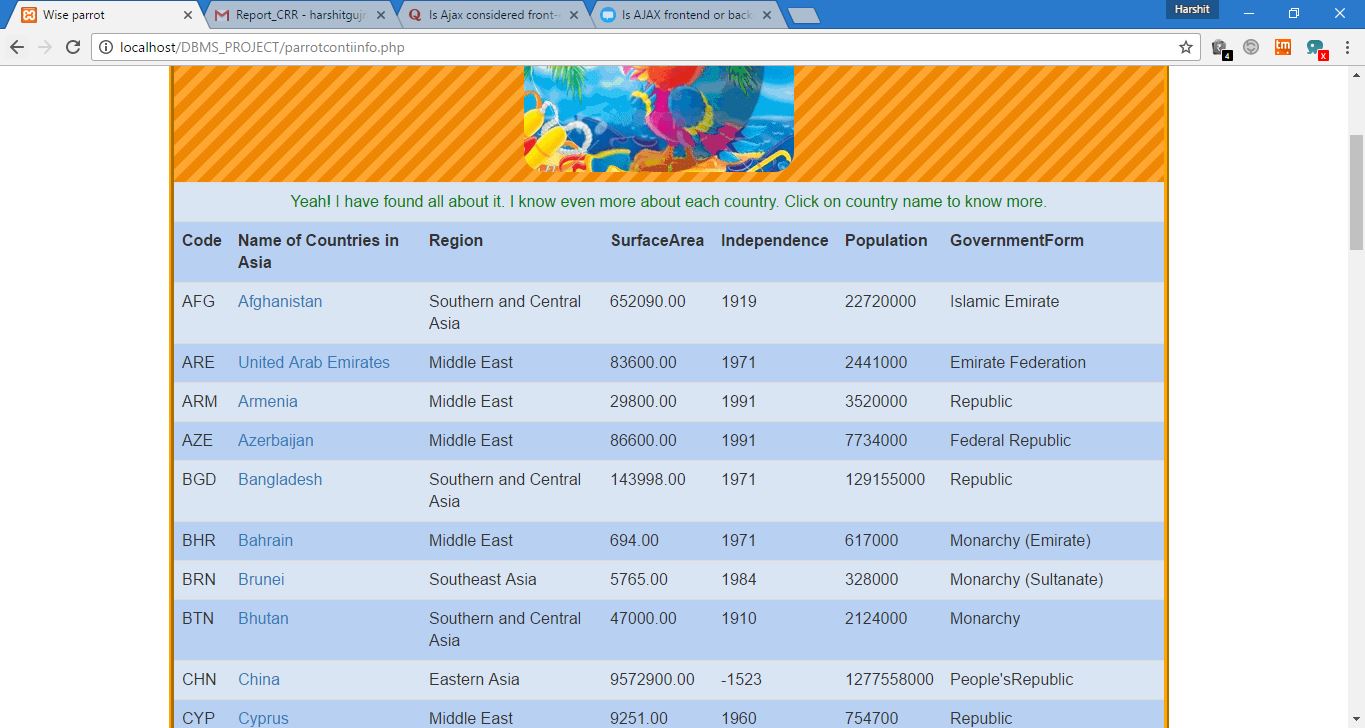Click the Harshit profile button
1365x728 pixels.
pos(1192,9)
